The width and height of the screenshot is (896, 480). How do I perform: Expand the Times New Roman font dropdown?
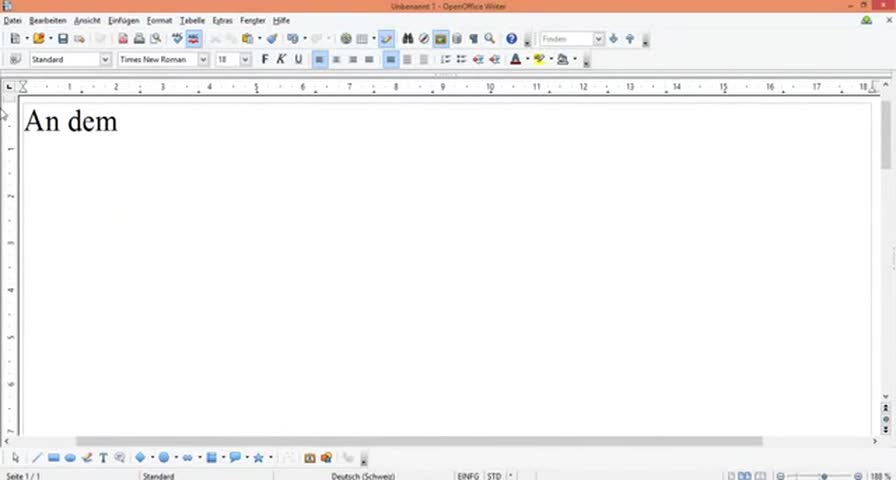[x=203, y=59]
